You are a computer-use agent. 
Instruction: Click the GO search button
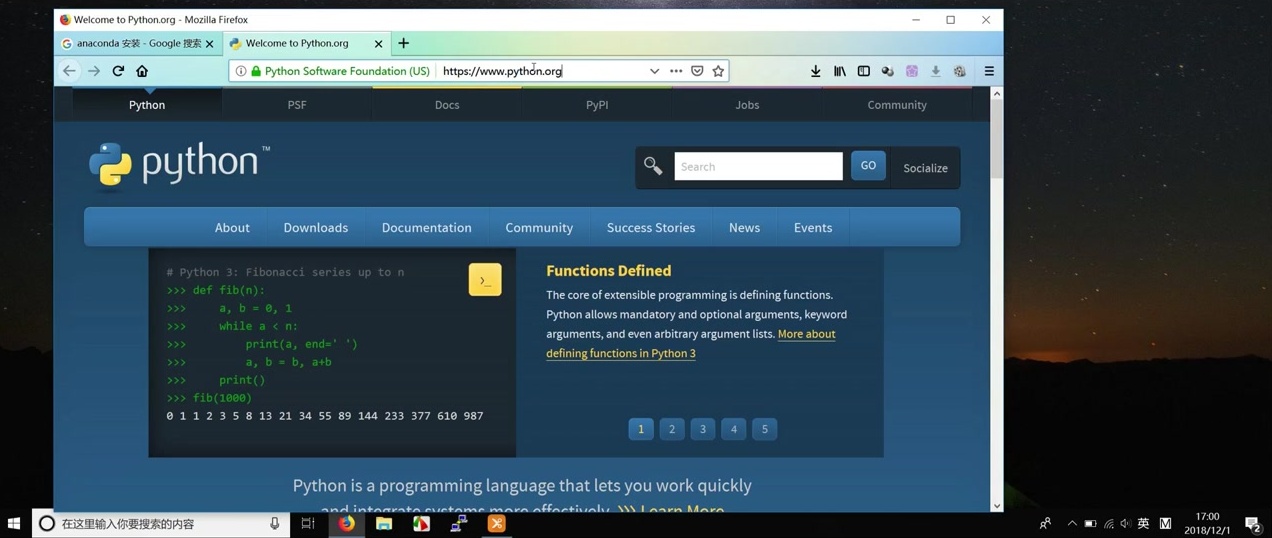(868, 166)
